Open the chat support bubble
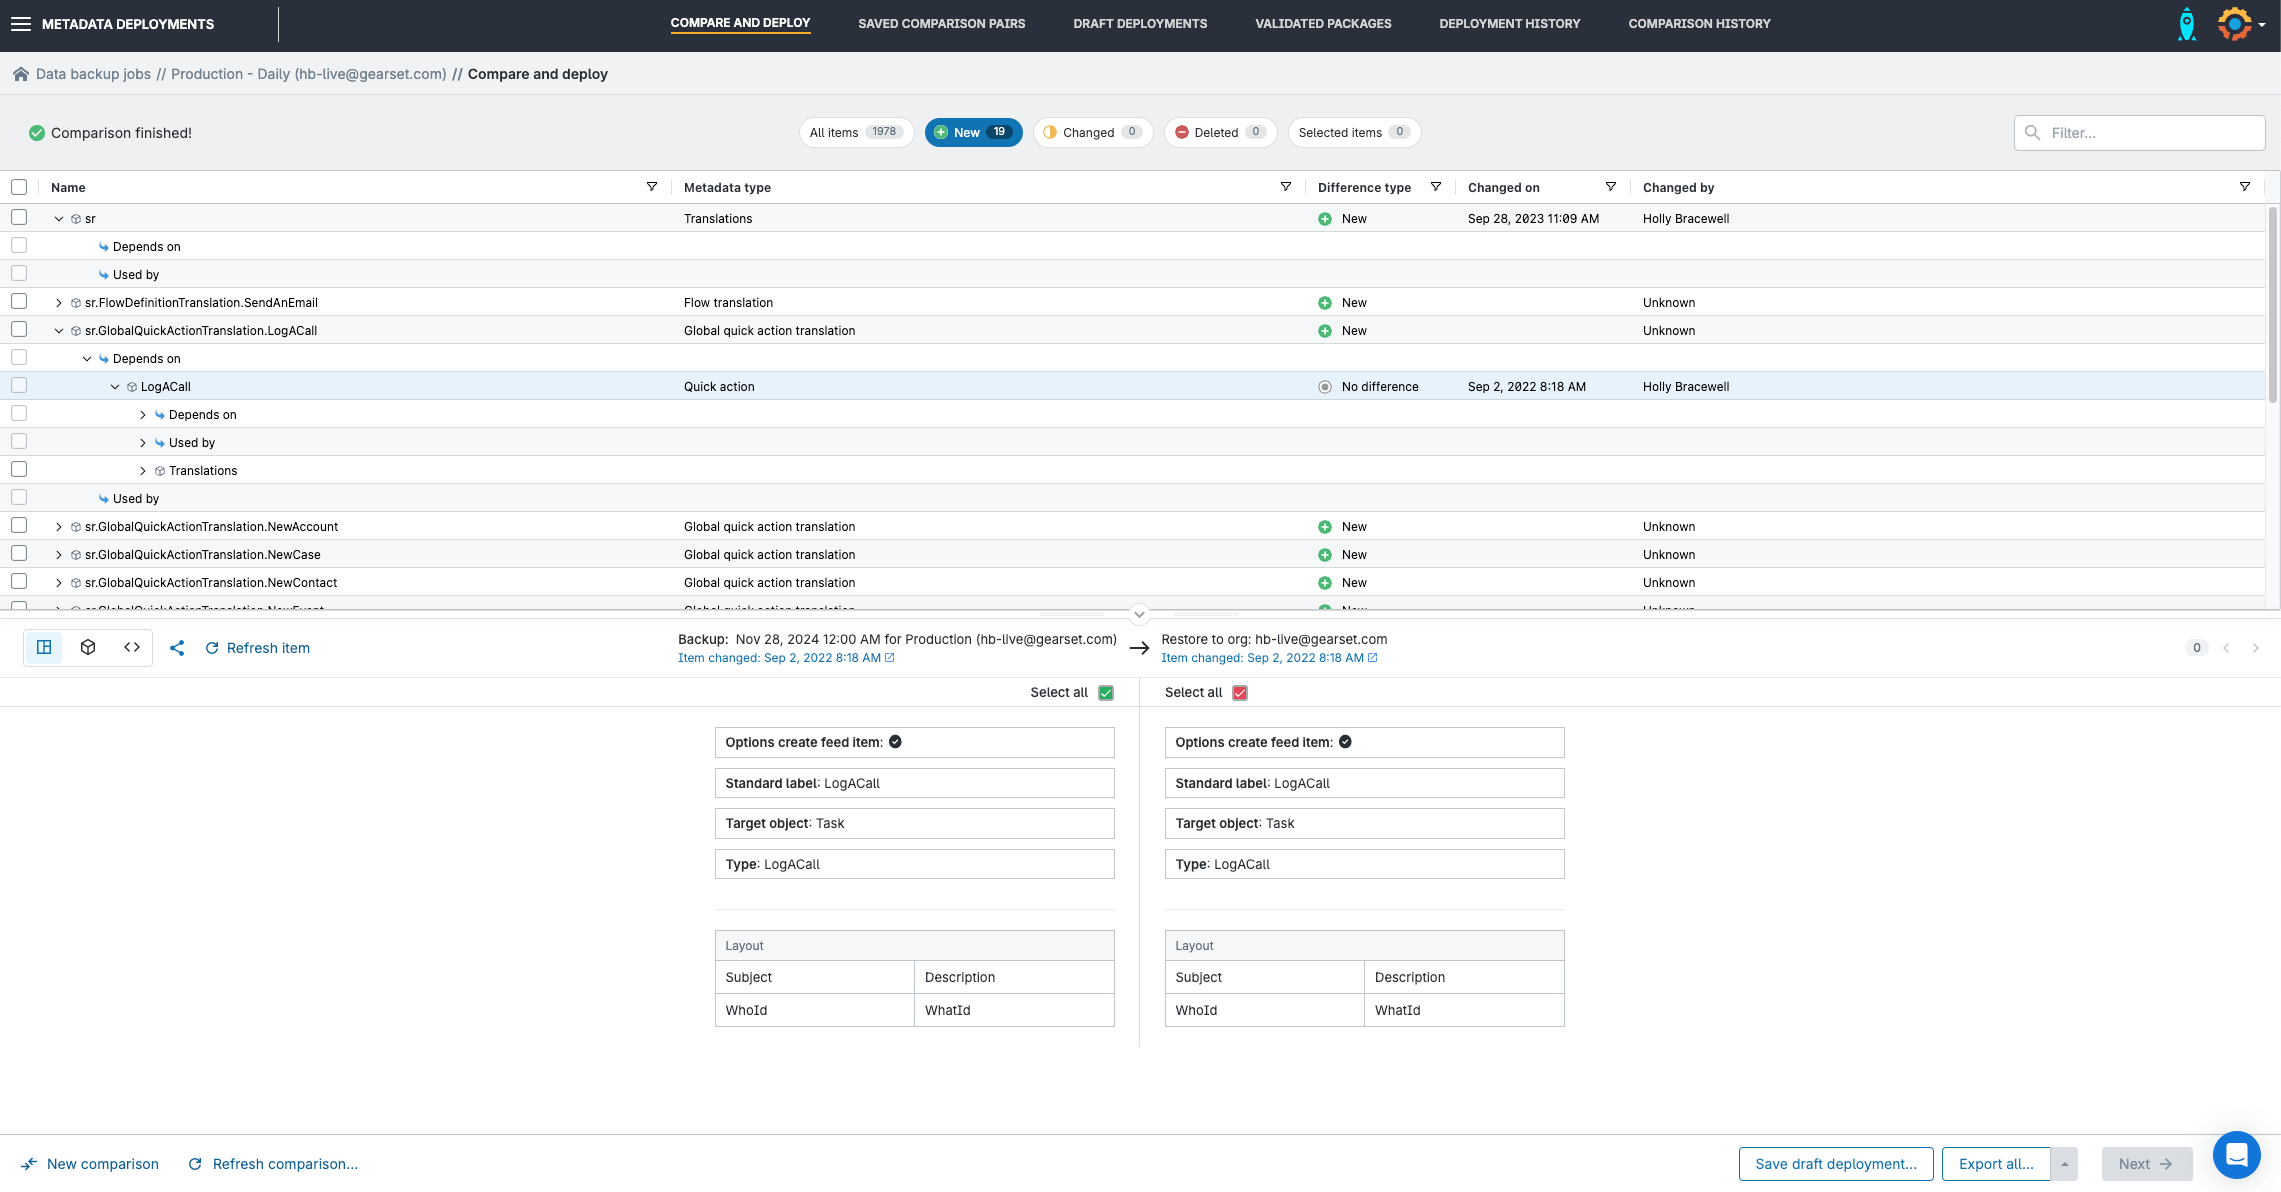This screenshot has height=1192, width=2281. [x=2236, y=1156]
